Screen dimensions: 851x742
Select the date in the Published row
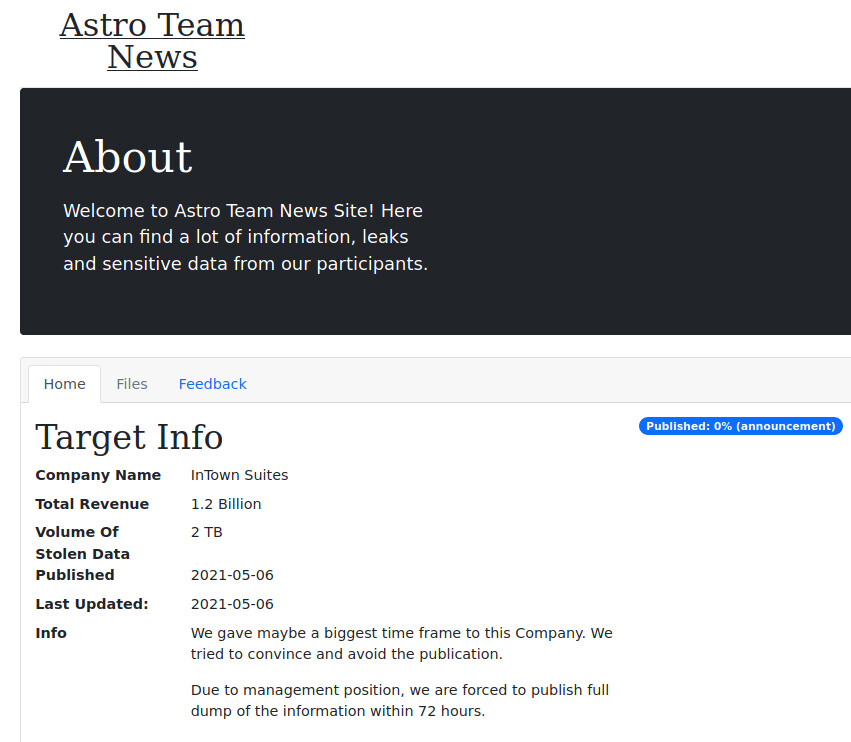[x=232, y=575]
